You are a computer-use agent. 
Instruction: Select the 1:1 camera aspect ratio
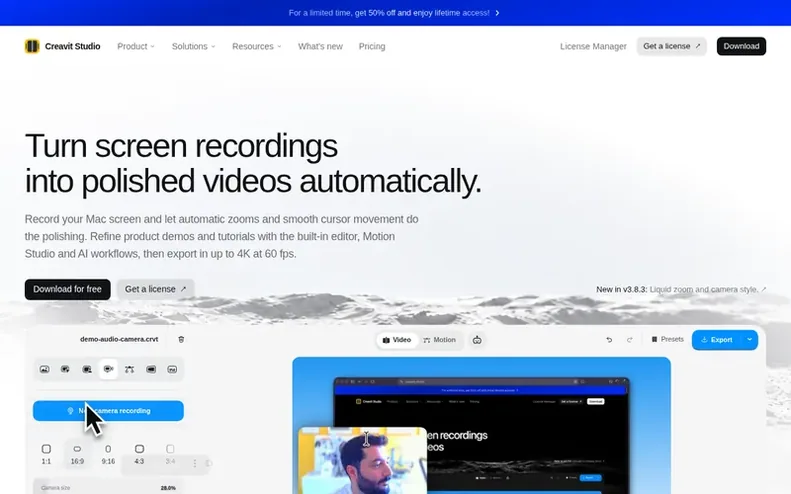46,454
